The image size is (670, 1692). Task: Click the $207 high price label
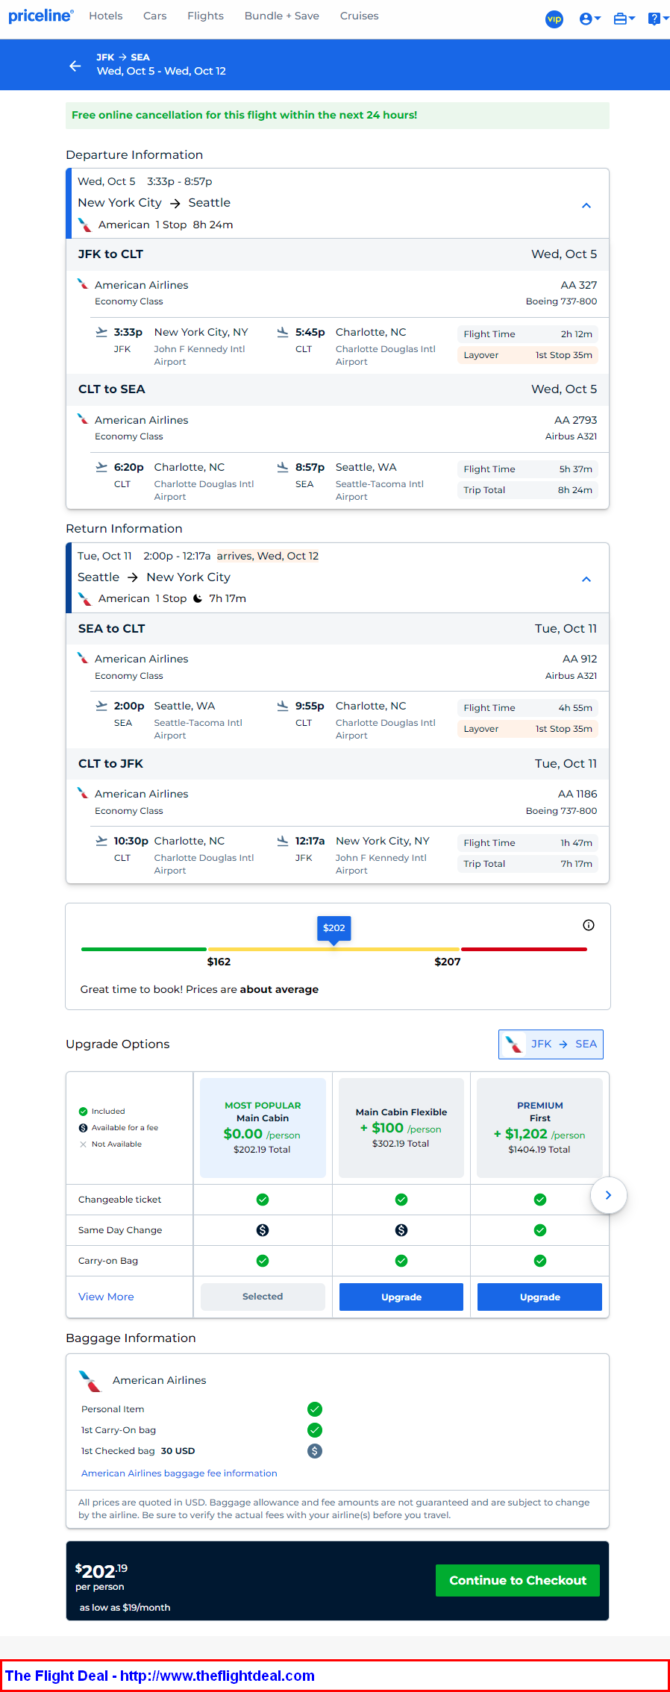point(448,962)
